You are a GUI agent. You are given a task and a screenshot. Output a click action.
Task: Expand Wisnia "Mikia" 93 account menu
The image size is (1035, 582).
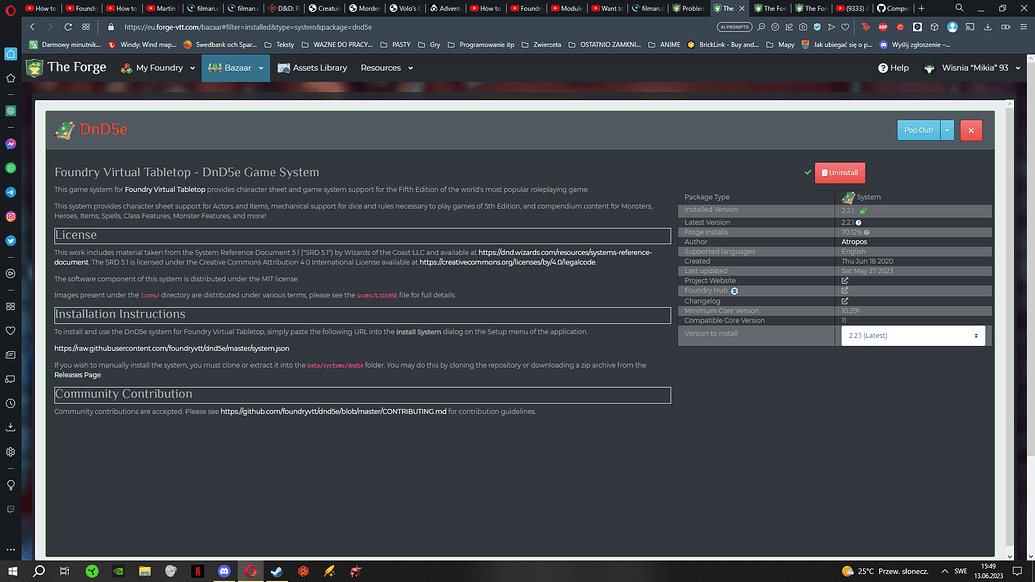pos(971,68)
